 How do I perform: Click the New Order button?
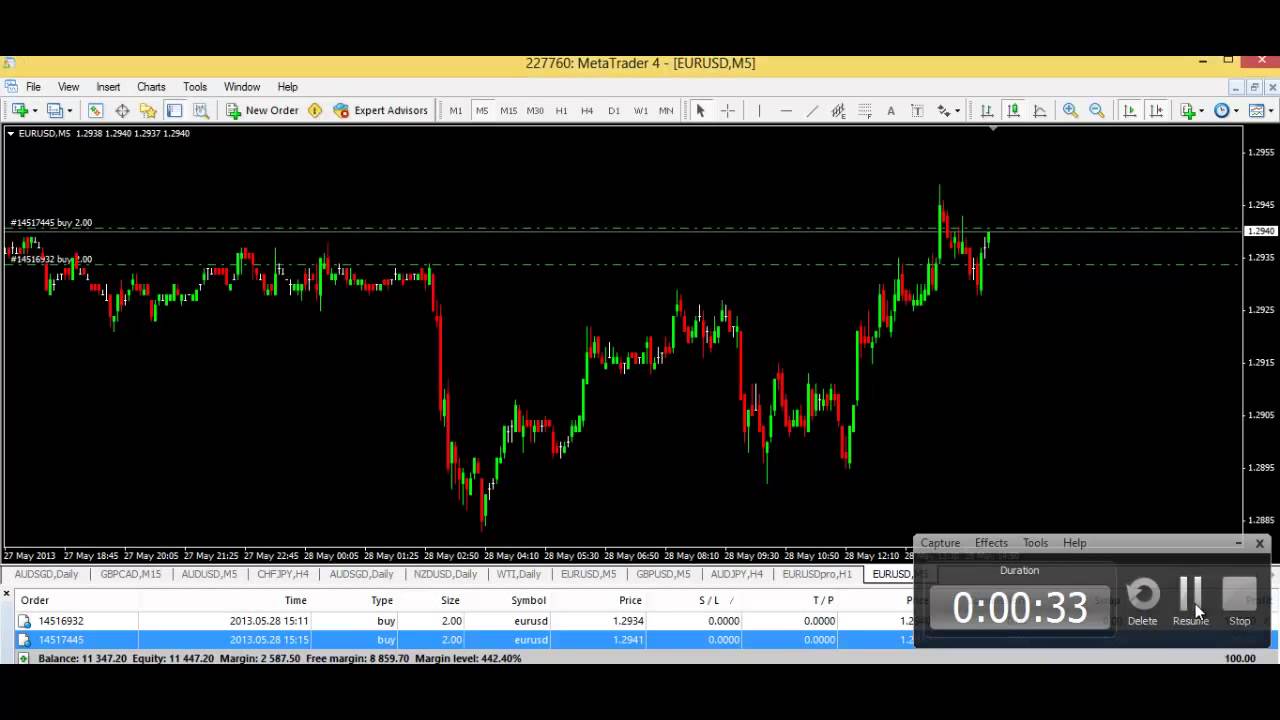pyautogui.click(x=262, y=110)
